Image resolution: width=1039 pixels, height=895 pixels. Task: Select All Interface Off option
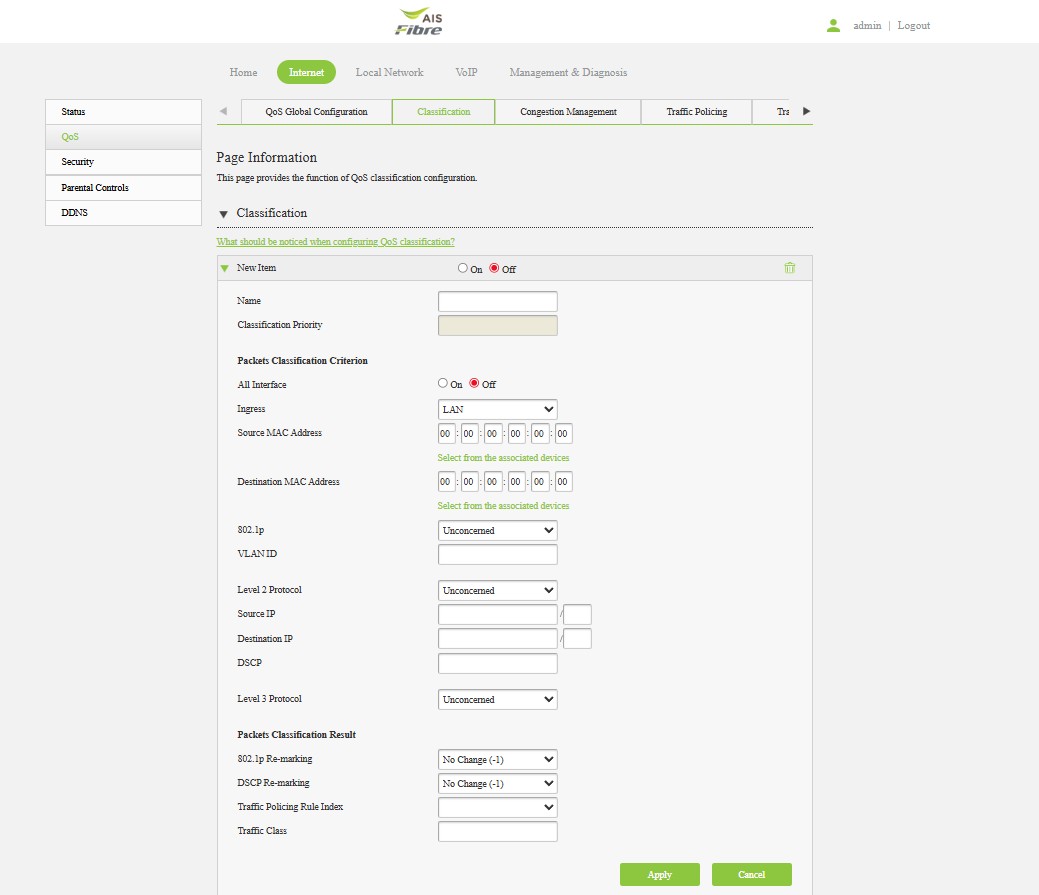(x=474, y=383)
